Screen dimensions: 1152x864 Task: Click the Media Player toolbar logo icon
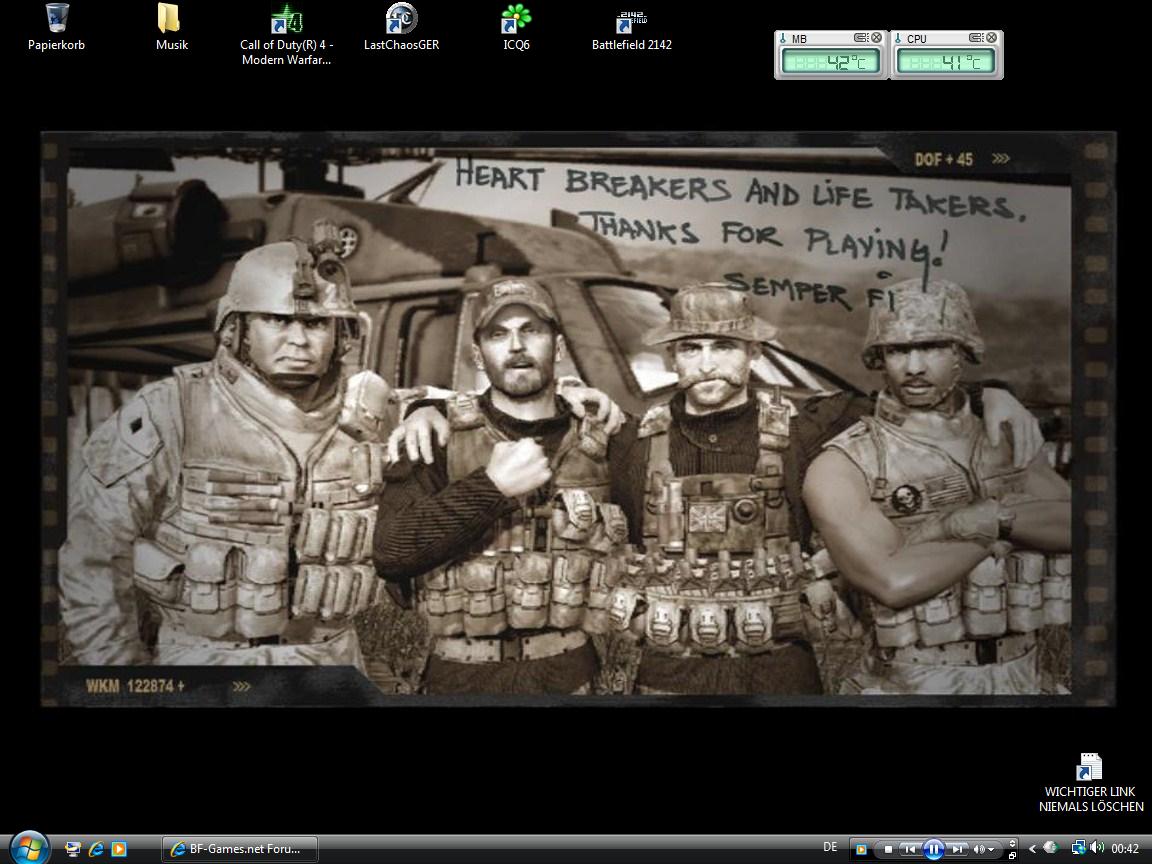click(x=861, y=850)
